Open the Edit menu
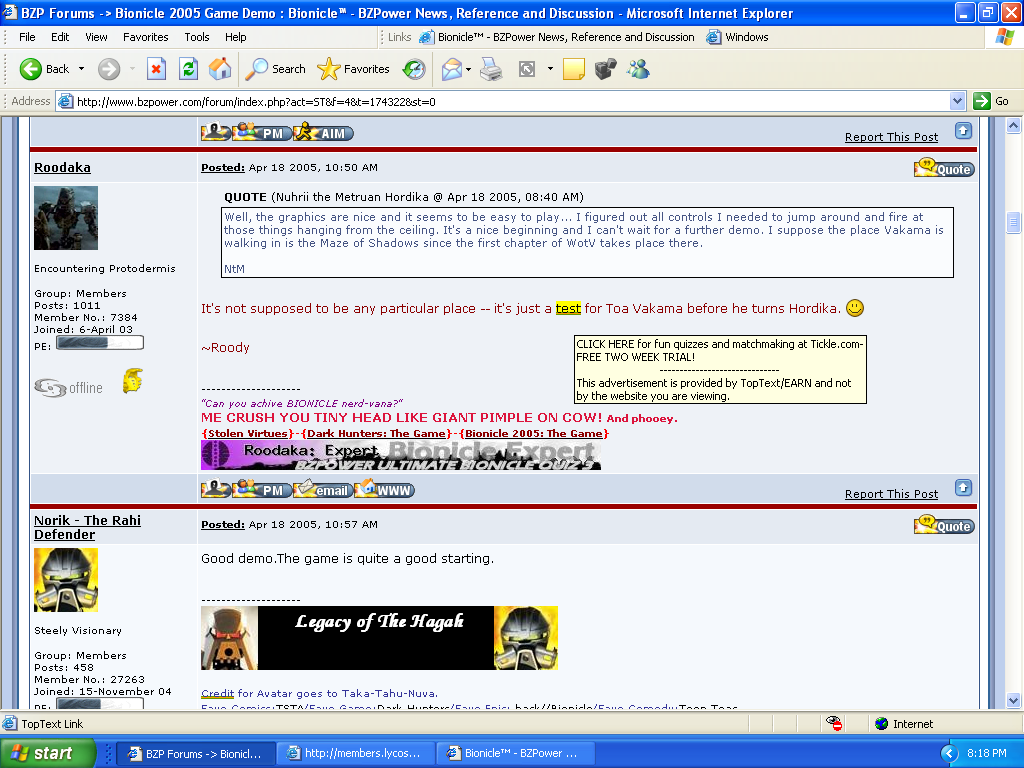The image size is (1024, 768). [x=60, y=37]
